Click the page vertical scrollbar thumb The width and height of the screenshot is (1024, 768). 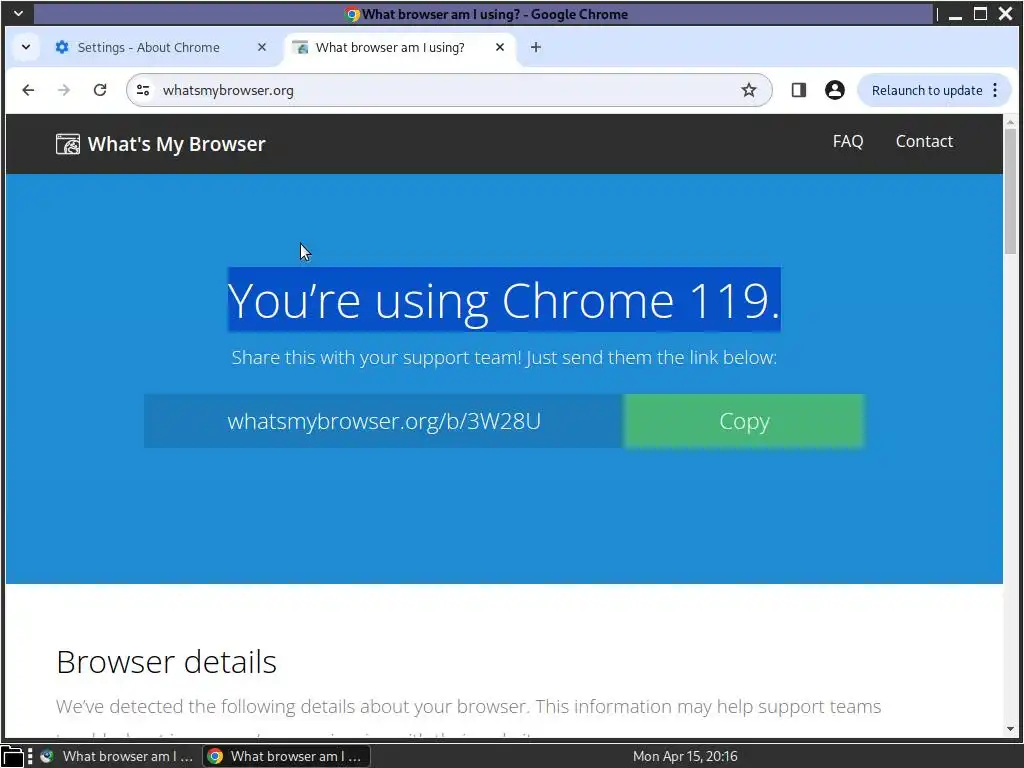[1010, 191]
